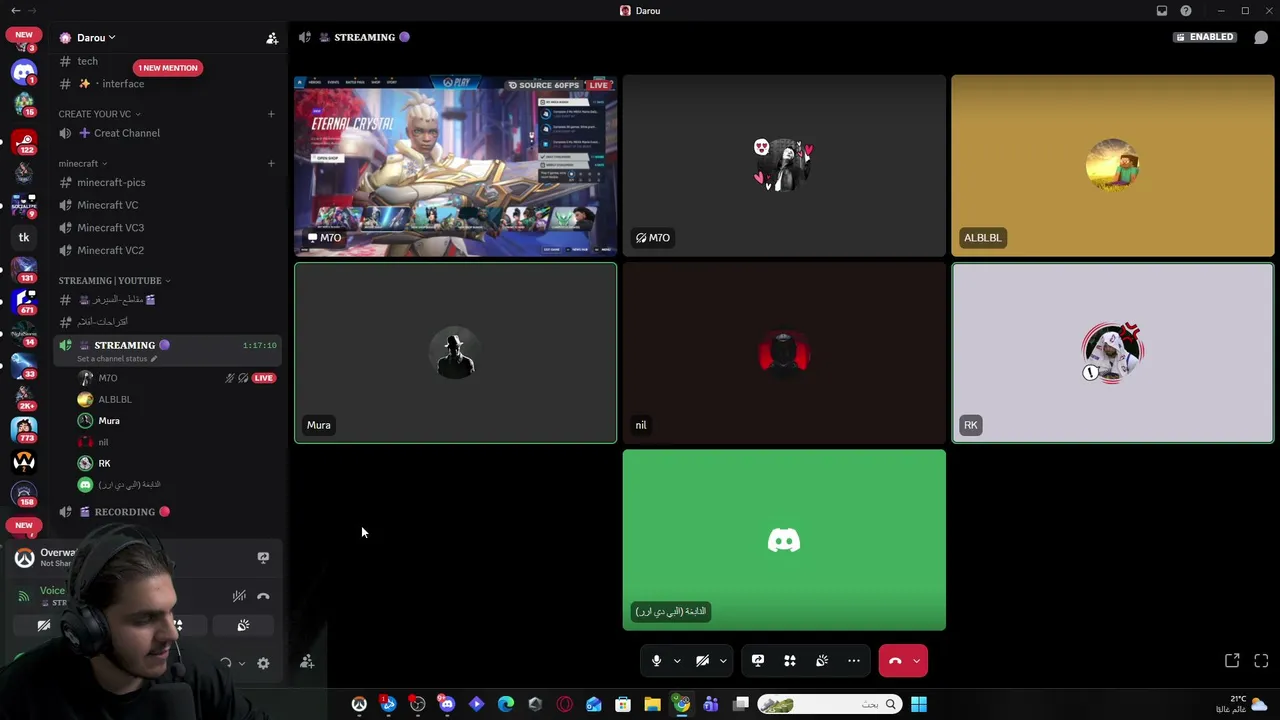1280x720 pixels.
Task: Select Mura's video tile
Action: pyautogui.click(x=456, y=353)
